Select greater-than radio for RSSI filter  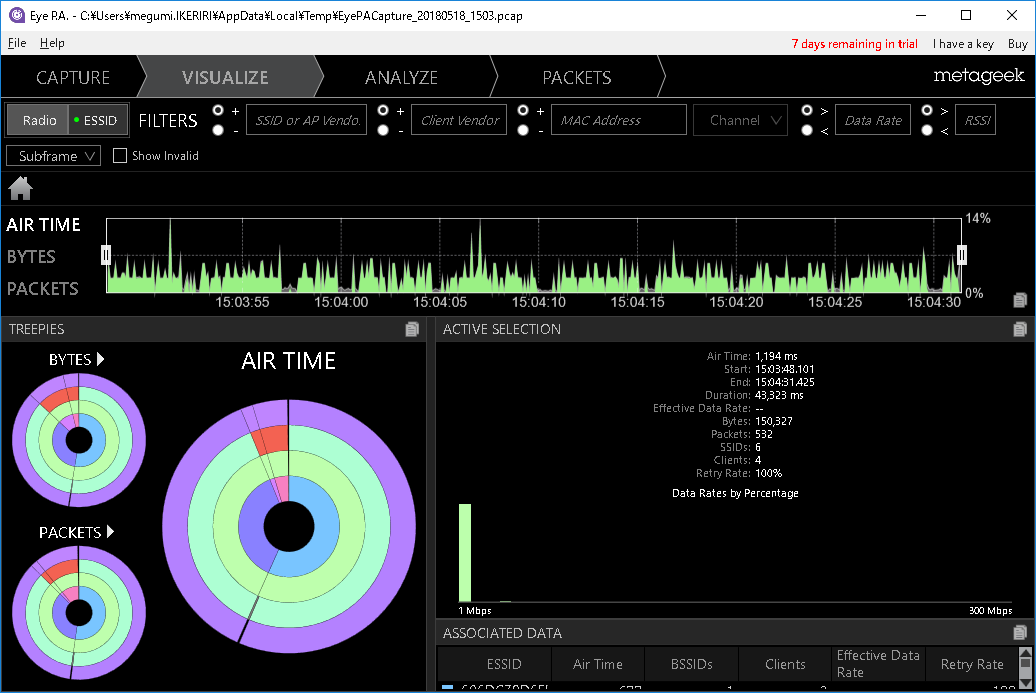point(927,110)
